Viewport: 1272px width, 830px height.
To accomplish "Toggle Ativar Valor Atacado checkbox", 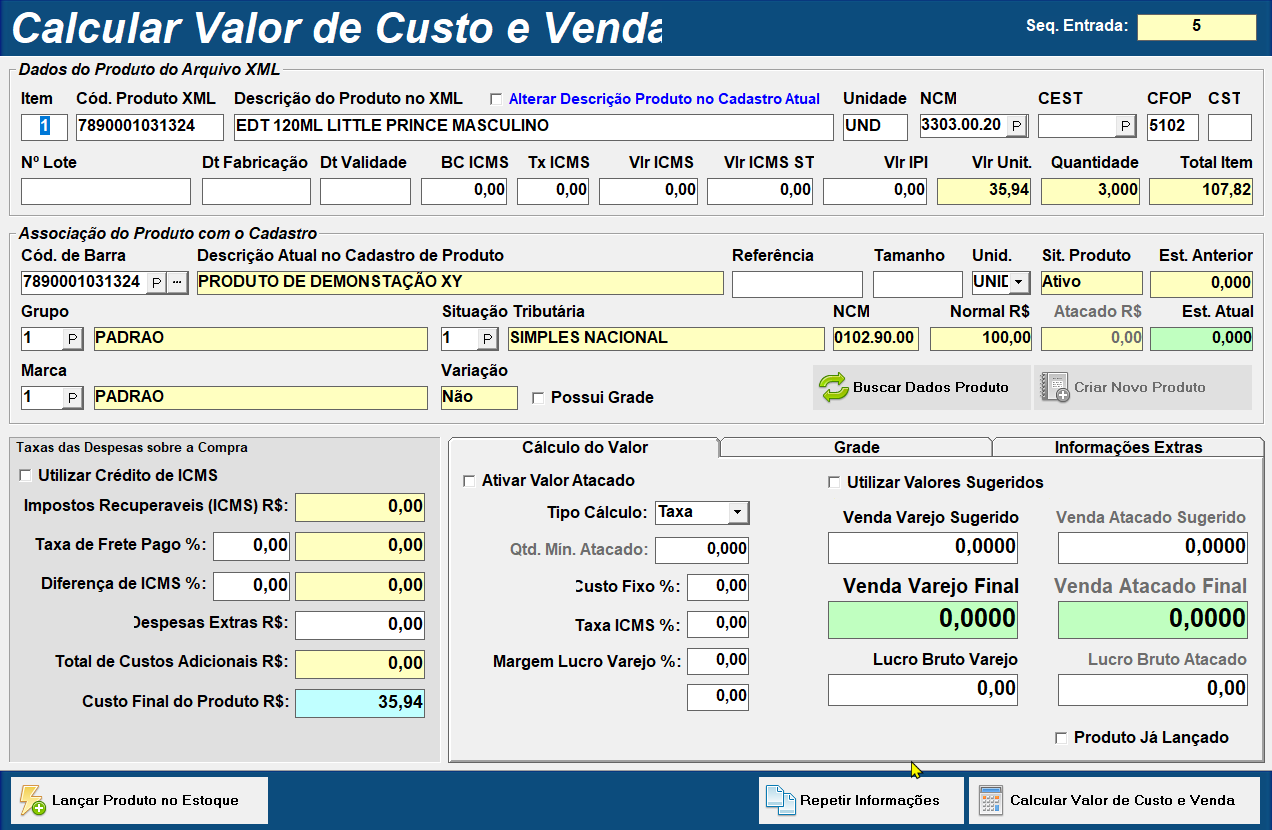I will point(469,481).
